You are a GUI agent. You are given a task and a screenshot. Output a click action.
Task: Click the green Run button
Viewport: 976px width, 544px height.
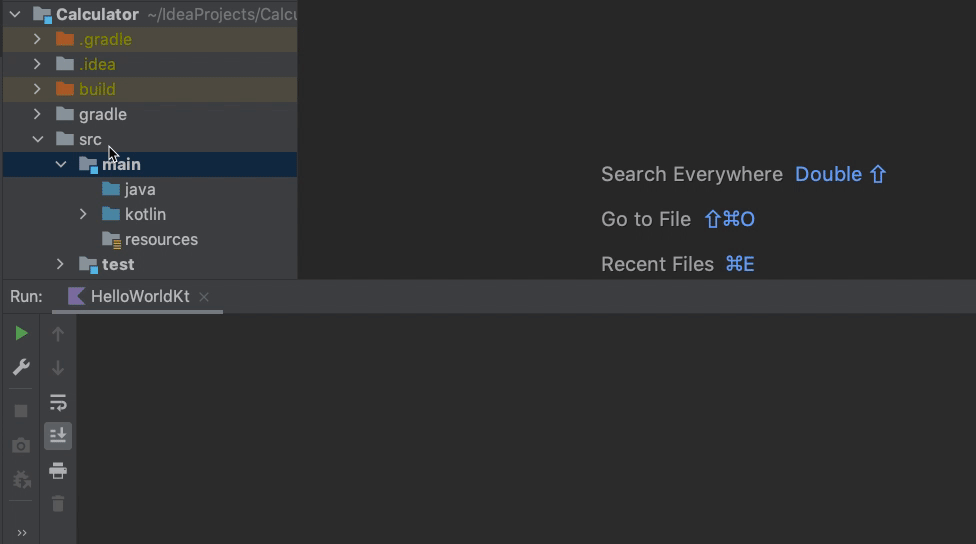pyautogui.click(x=21, y=333)
